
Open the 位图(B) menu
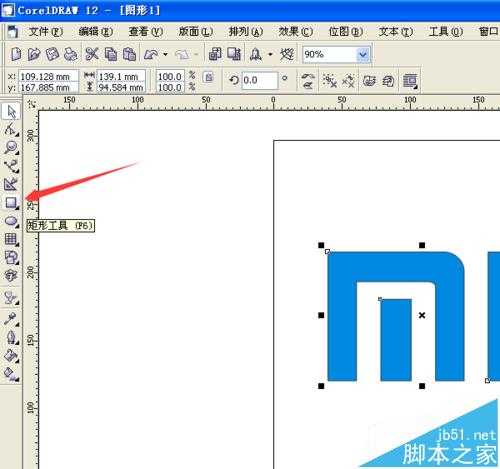[x=345, y=32]
